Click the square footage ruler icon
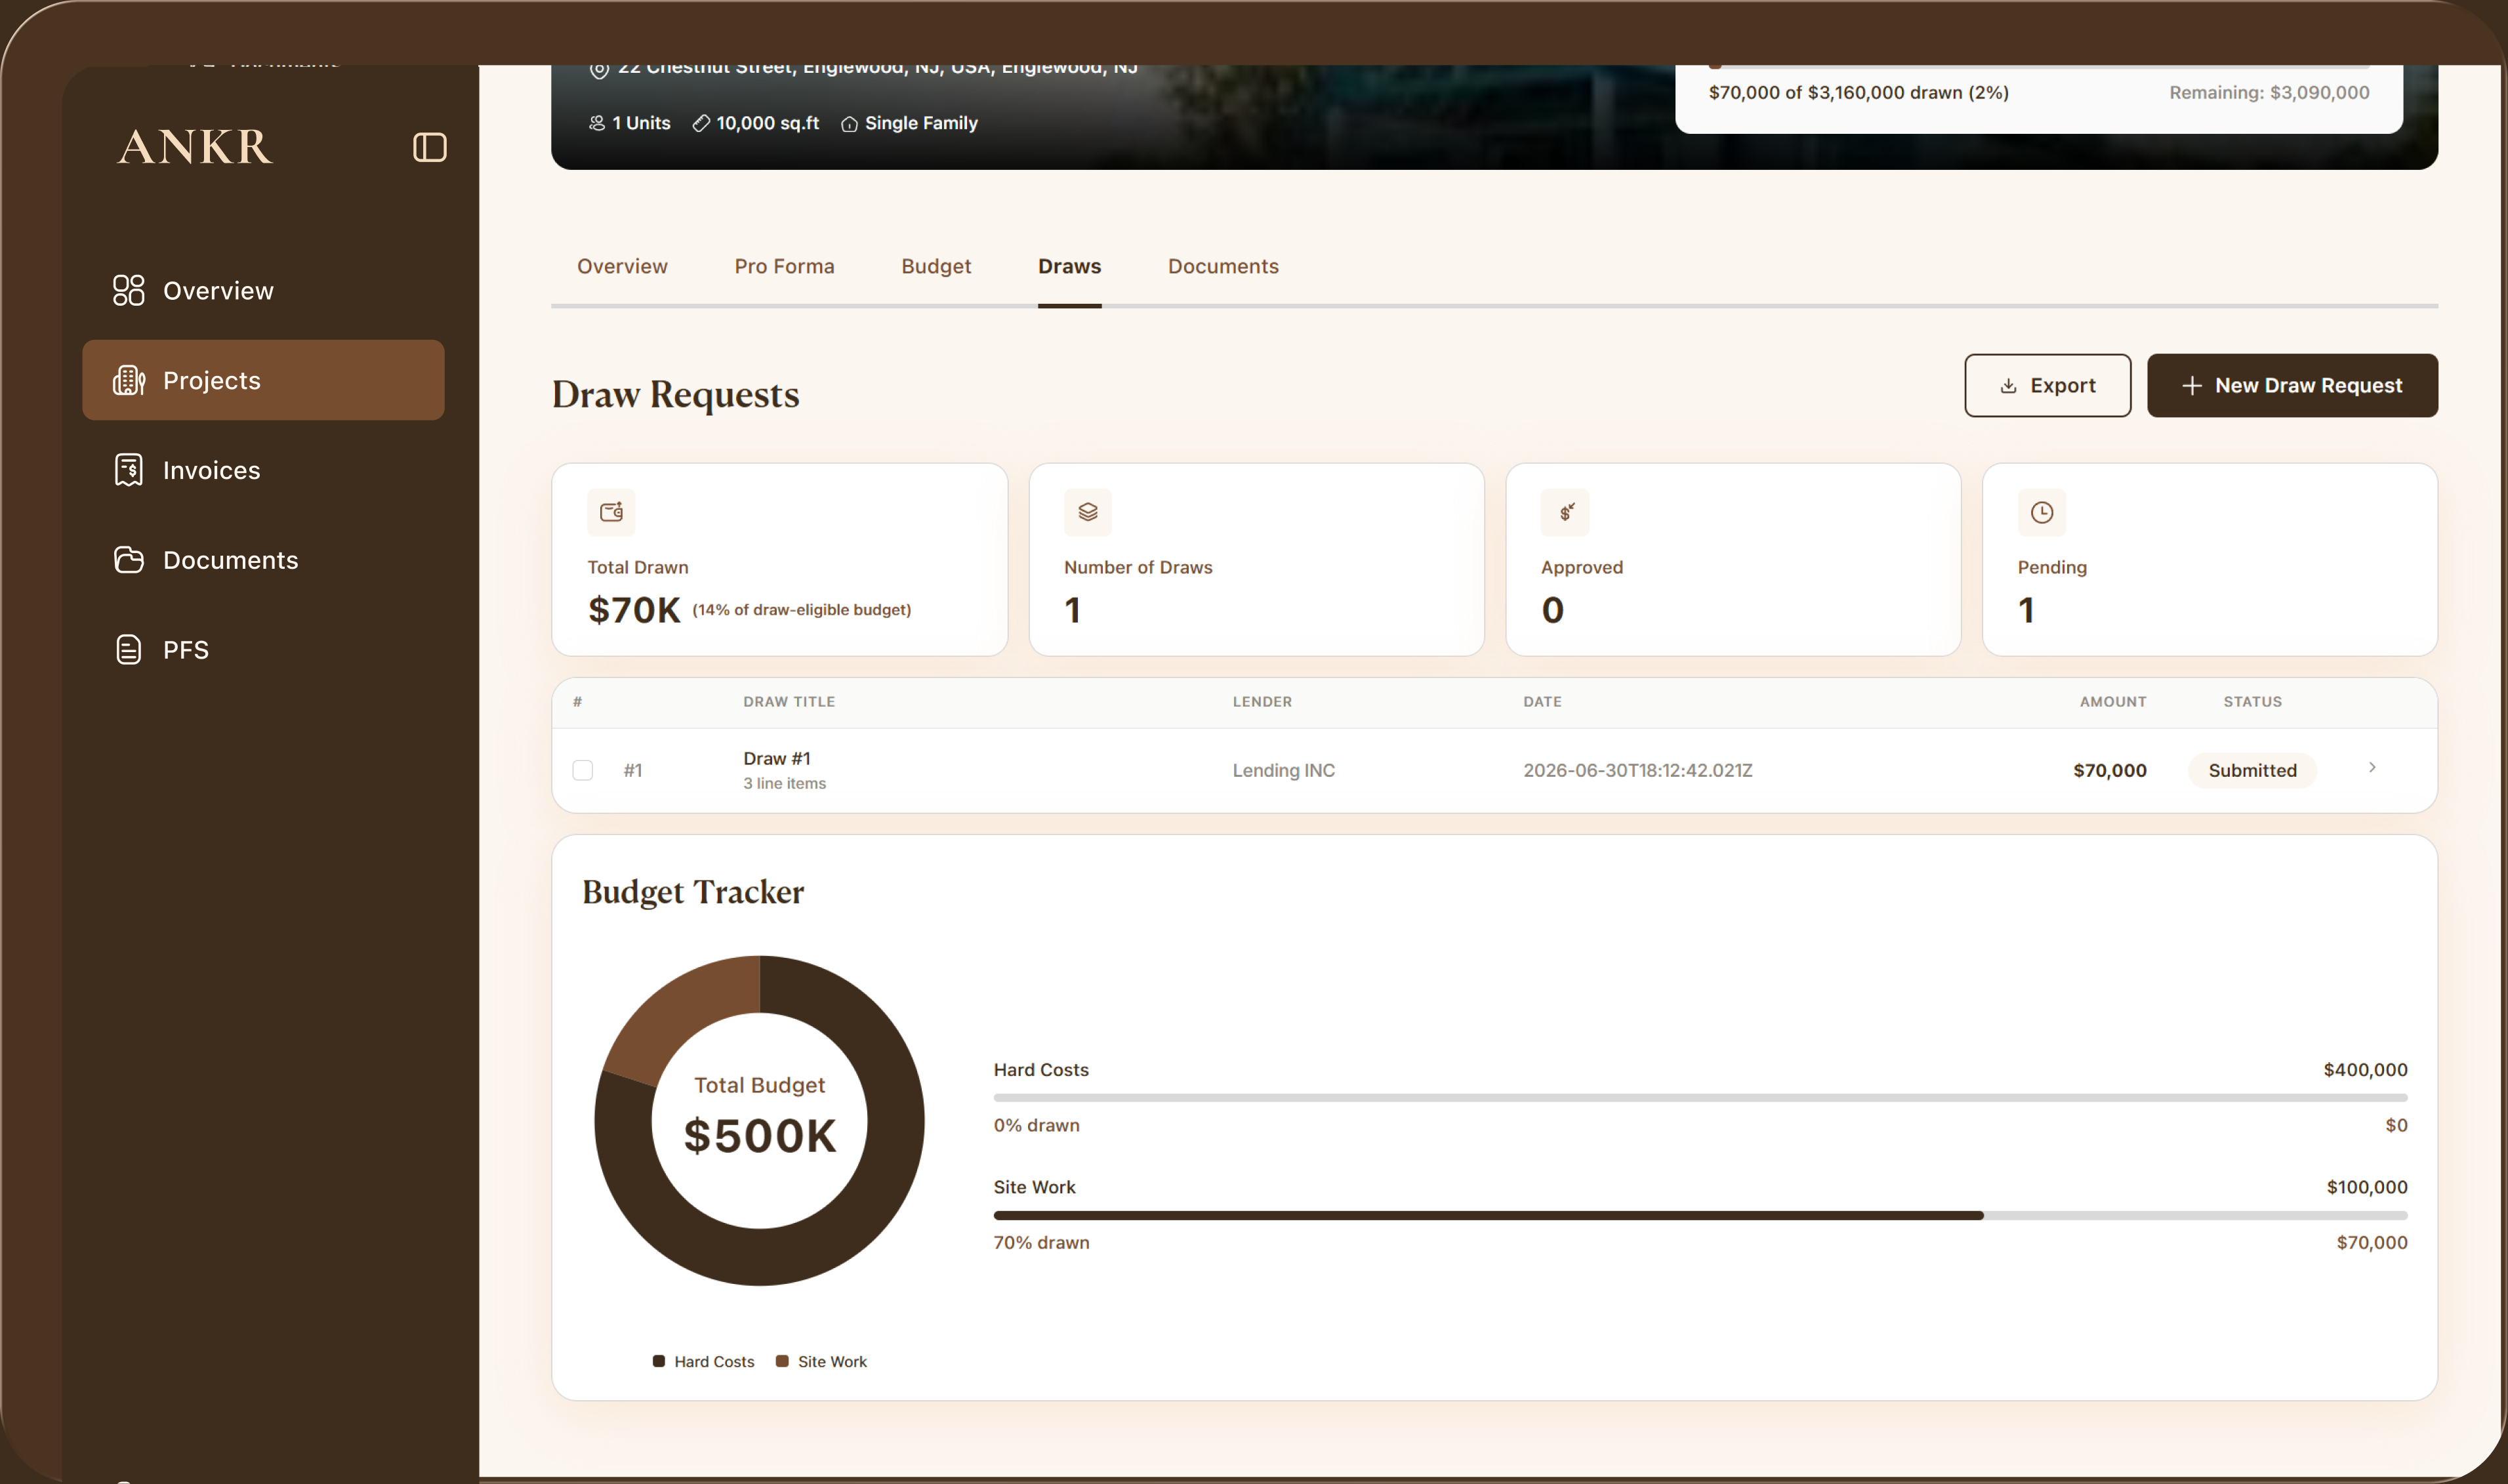 point(701,123)
